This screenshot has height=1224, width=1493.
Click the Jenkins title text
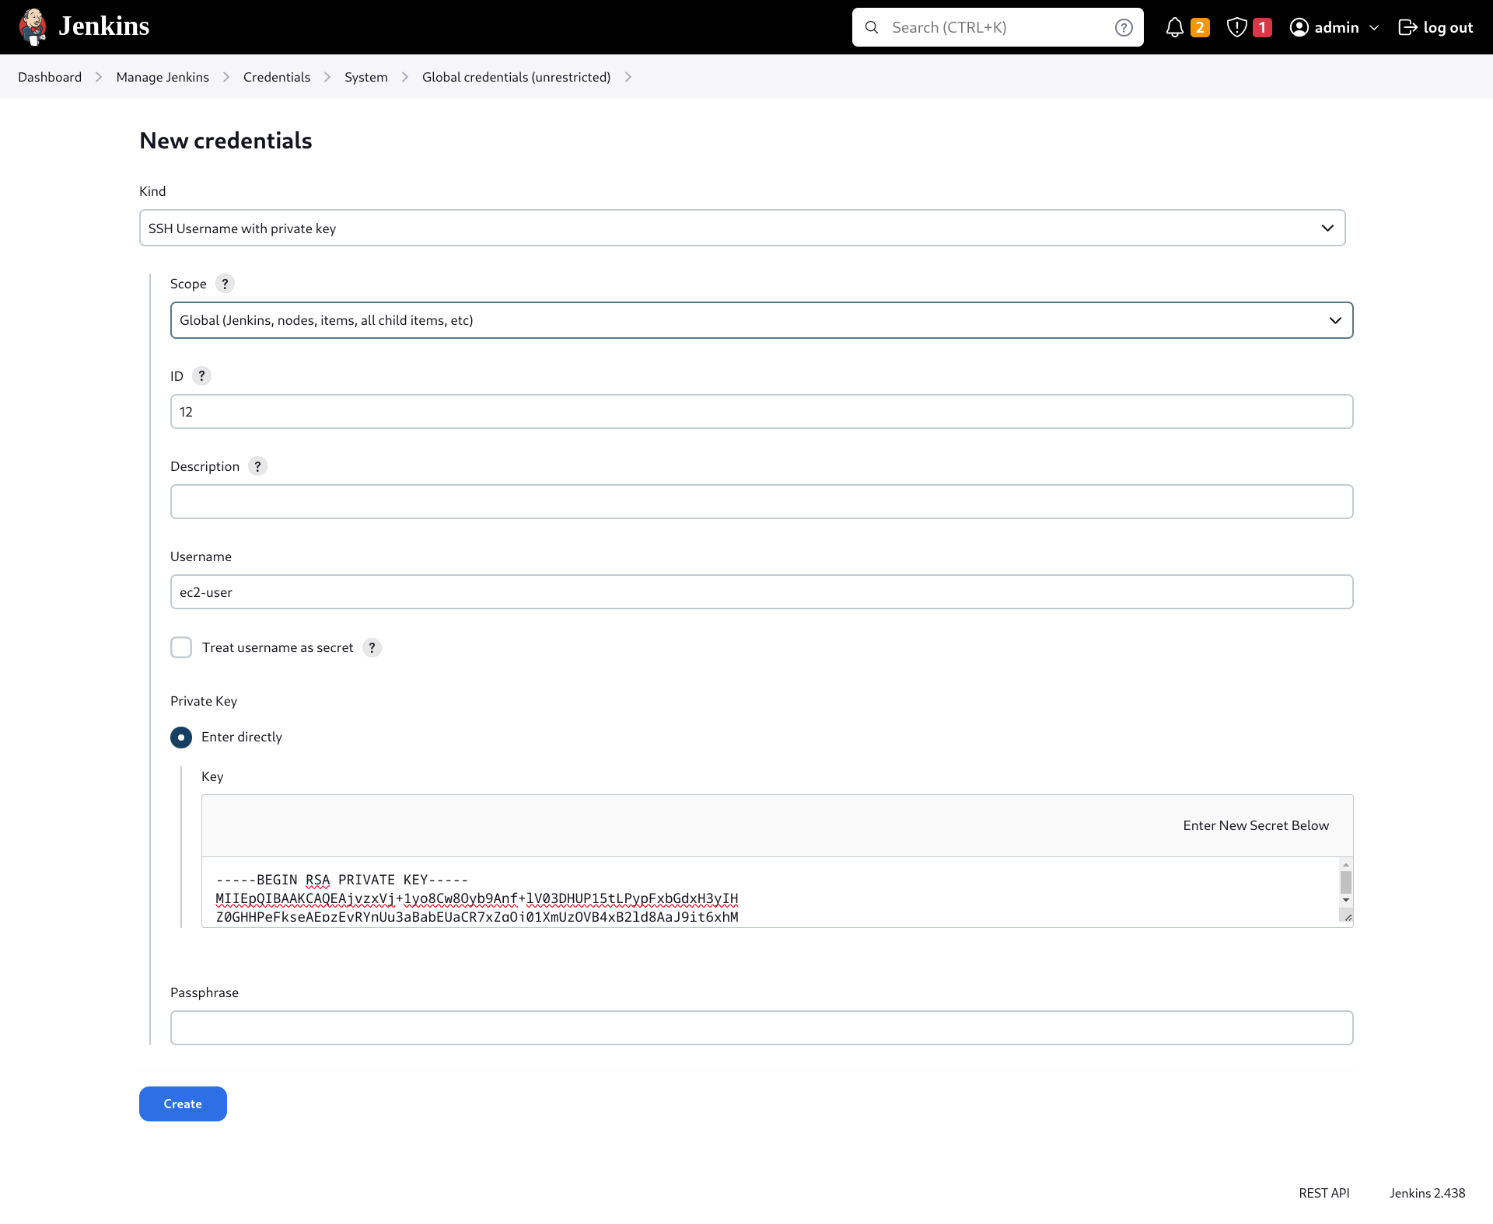[x=104, y=26]
